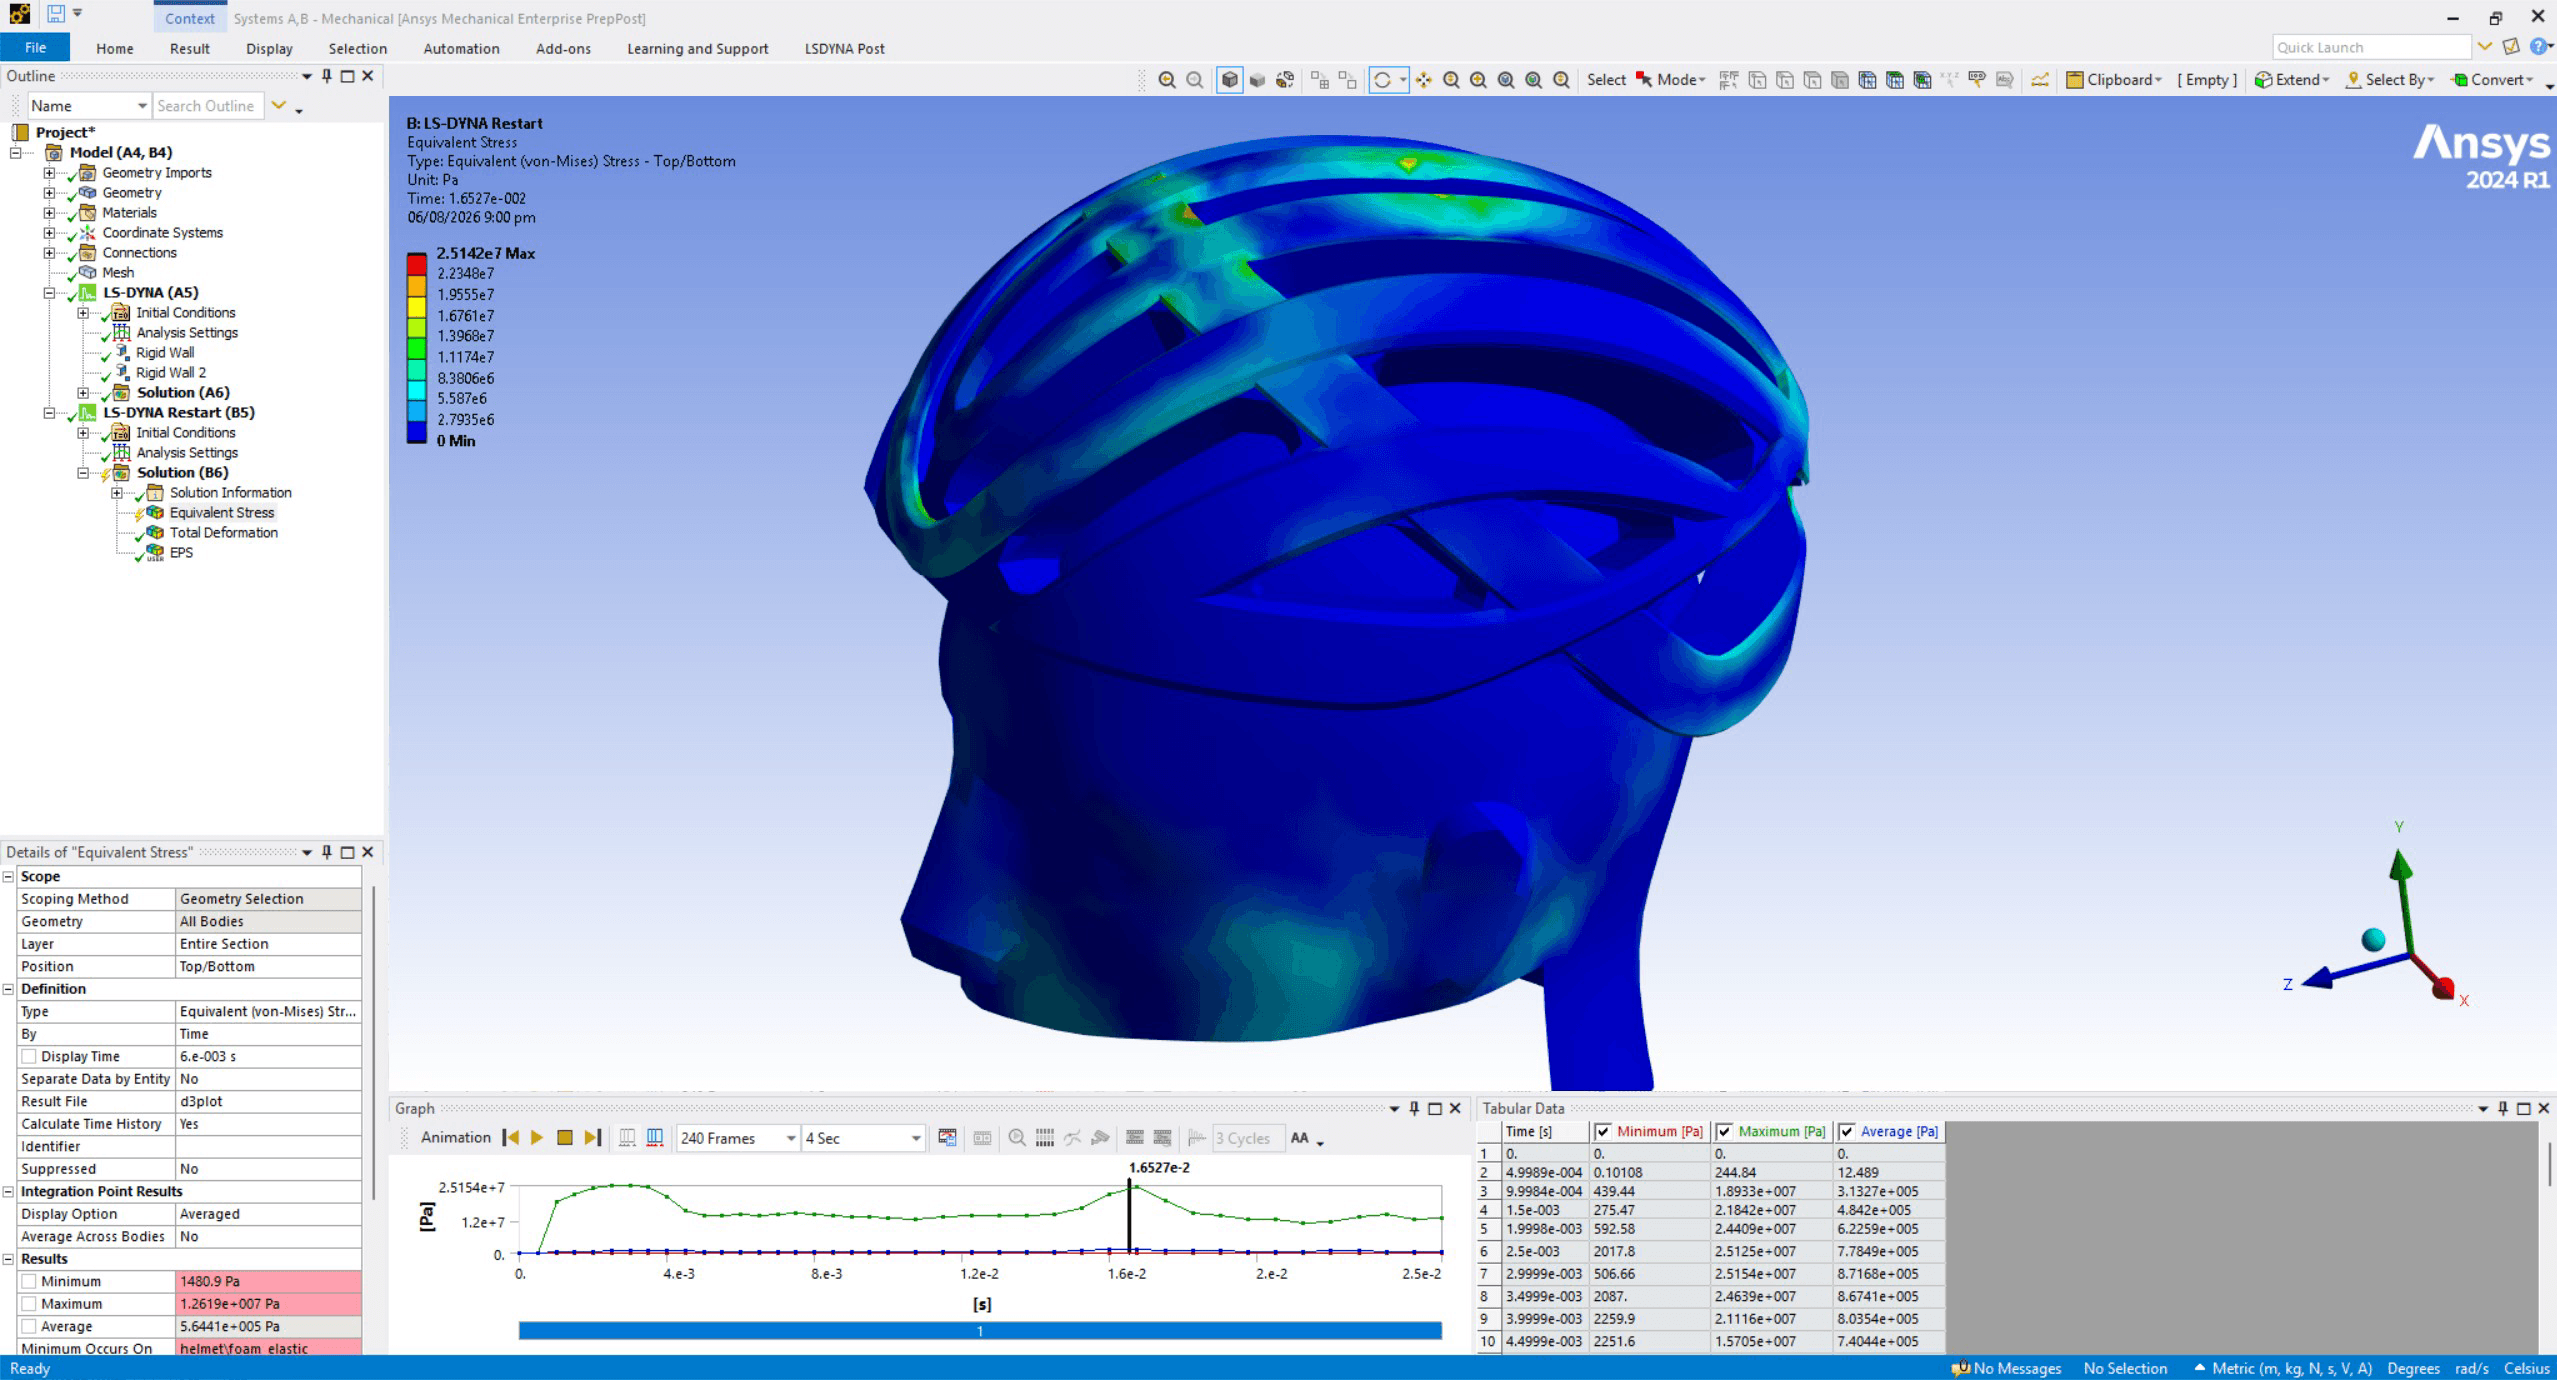The height and width of the screenshot is (1380, 2557).
Task: Pin the Graph panel
Action: (x=1414, y=1108)
